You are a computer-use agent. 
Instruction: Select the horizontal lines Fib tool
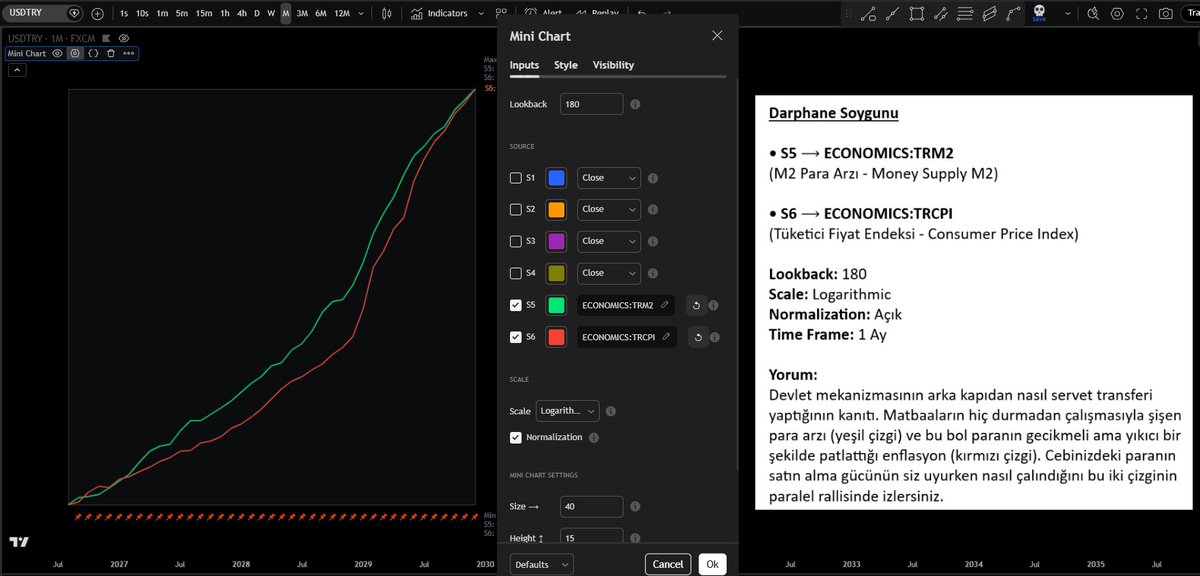click(965, 13)
